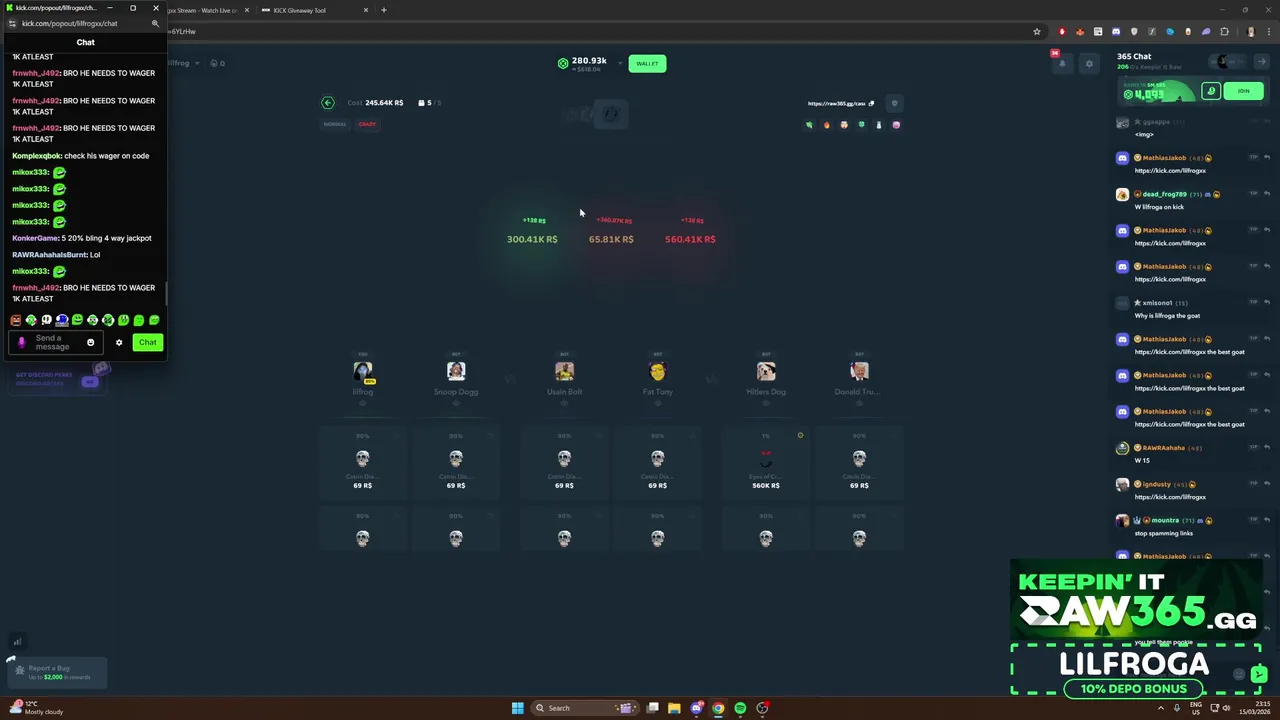This screenshot has width=1280, height=720.
Task: Bookmark this page with the star icon
Action: [1037, 31]
